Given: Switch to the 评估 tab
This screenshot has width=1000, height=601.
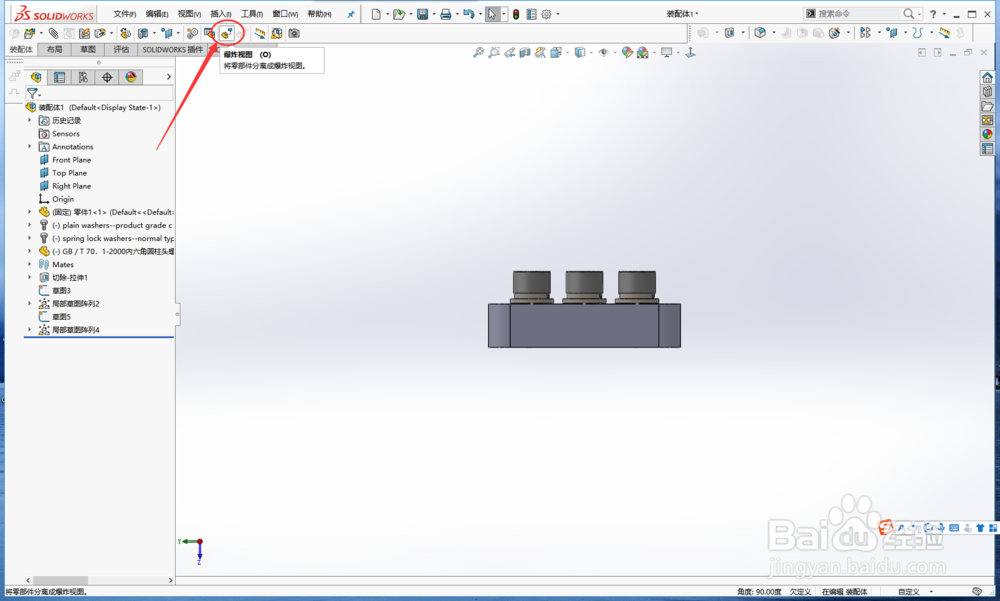Looking at the screenshot, I should click(121, 49).
